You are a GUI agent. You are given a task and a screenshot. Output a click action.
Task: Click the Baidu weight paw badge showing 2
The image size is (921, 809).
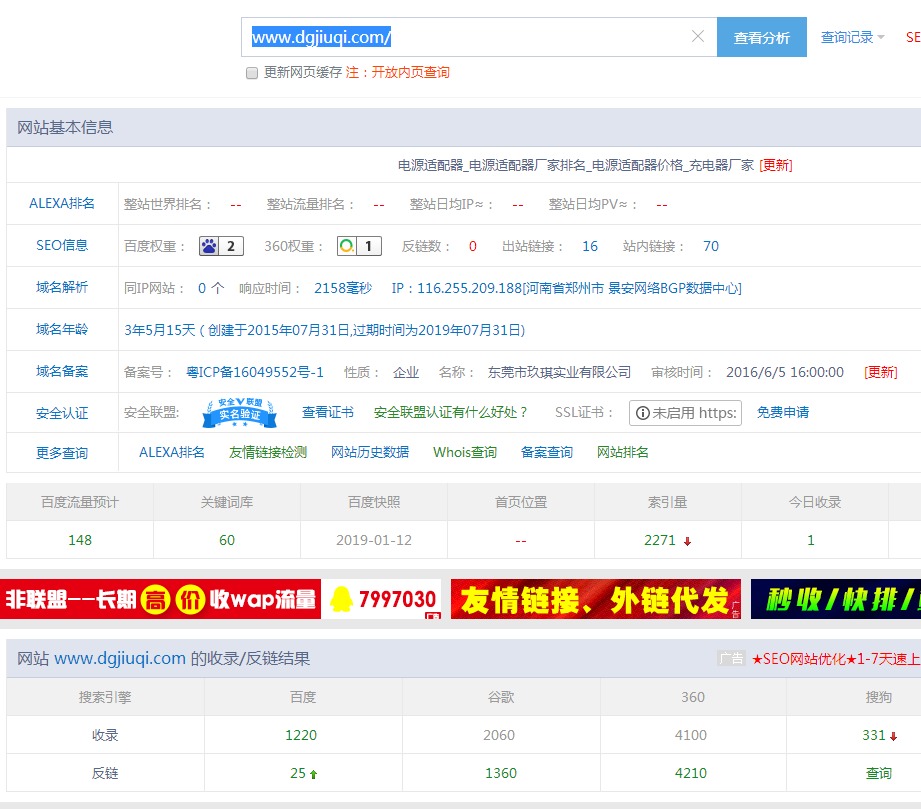(220, 244)
